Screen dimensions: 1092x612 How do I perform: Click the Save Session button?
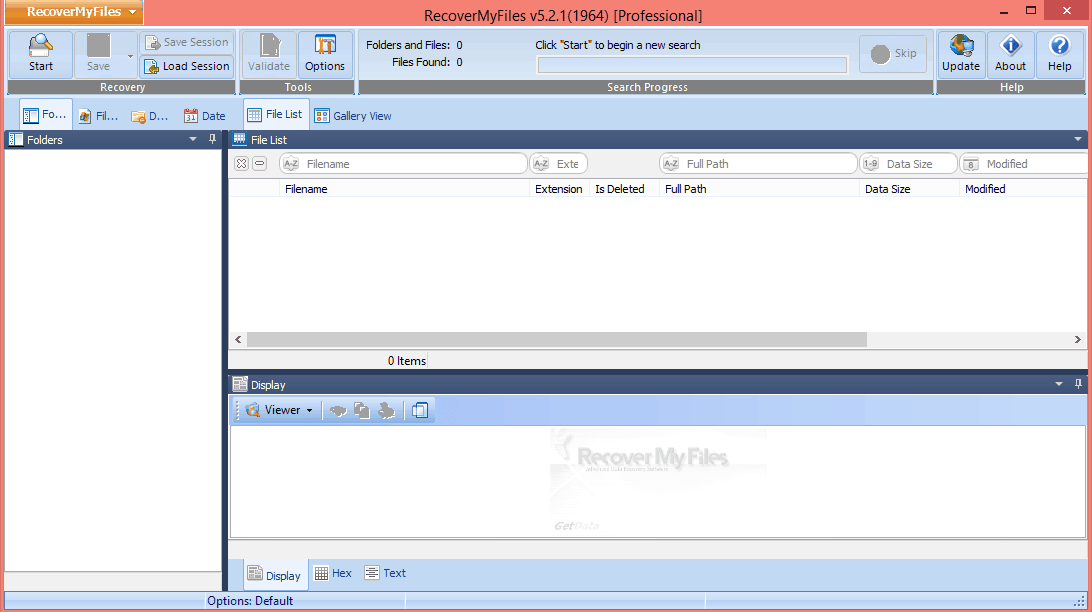[187, 42]
